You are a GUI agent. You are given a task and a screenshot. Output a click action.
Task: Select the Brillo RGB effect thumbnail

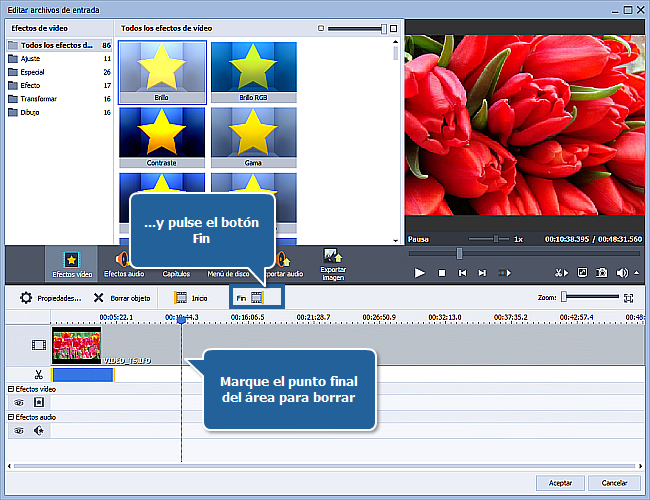[253, 71]
